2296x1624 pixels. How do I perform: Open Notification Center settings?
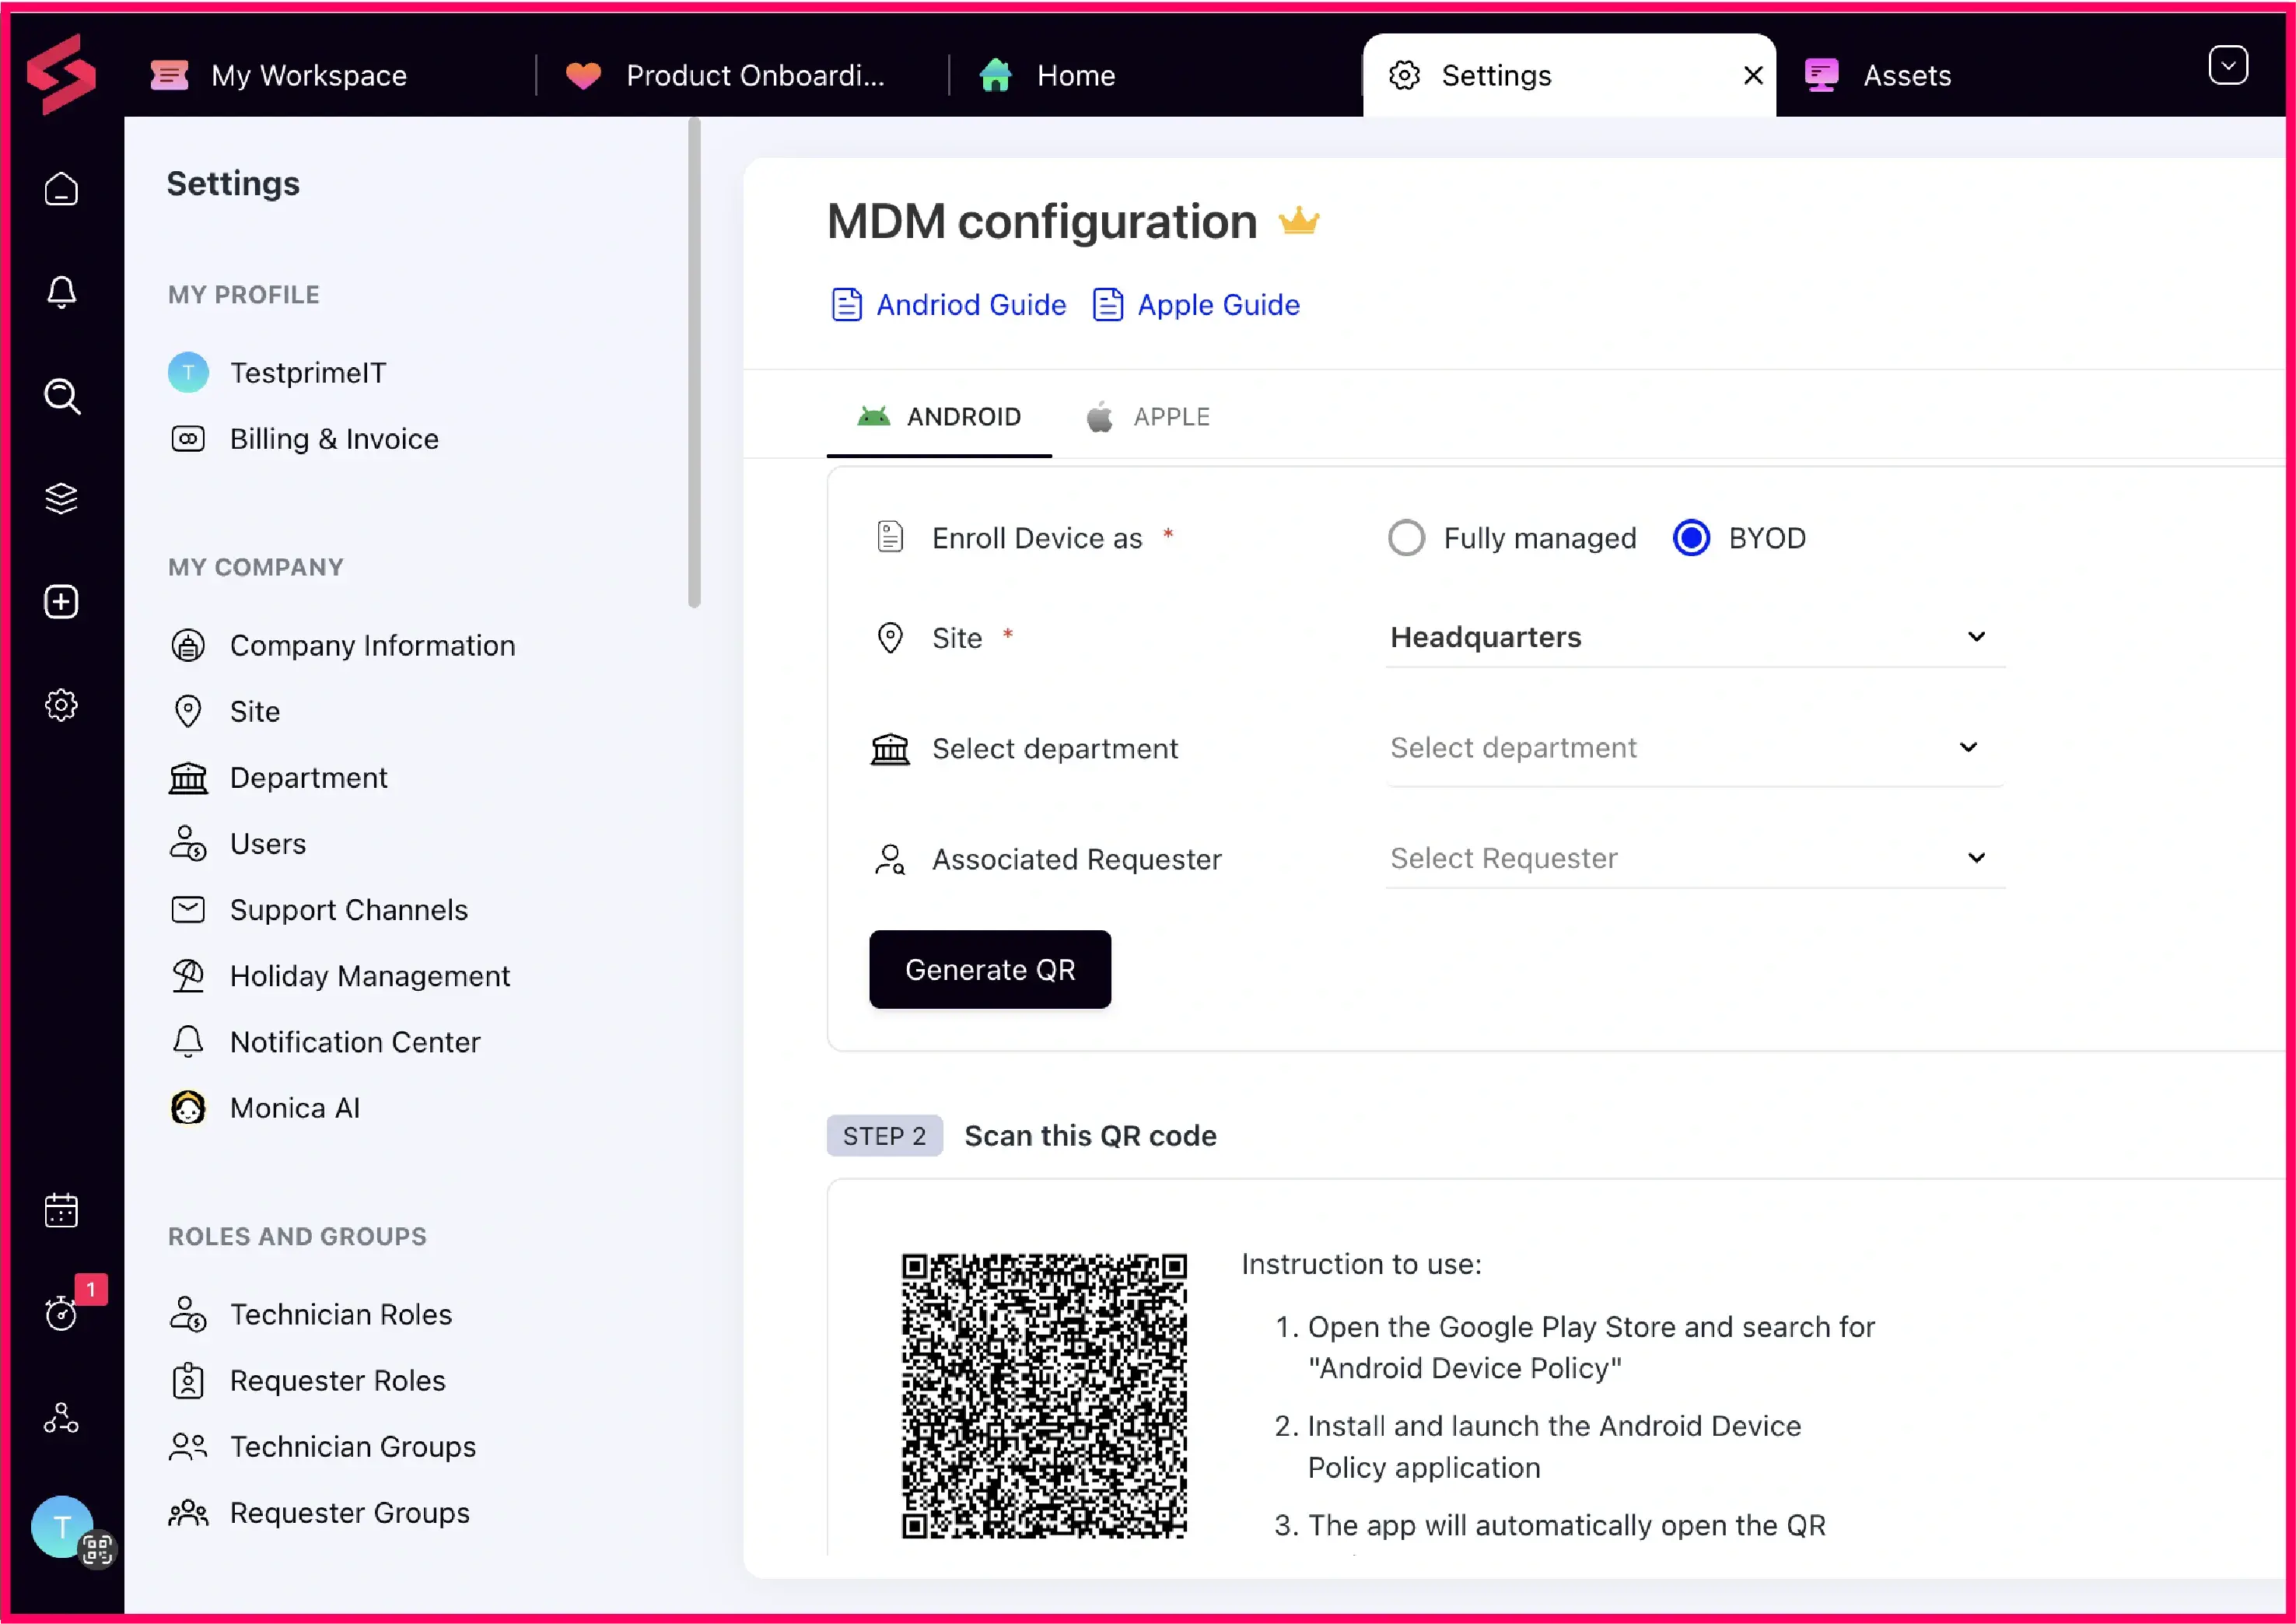click(x=325, y=1042)
